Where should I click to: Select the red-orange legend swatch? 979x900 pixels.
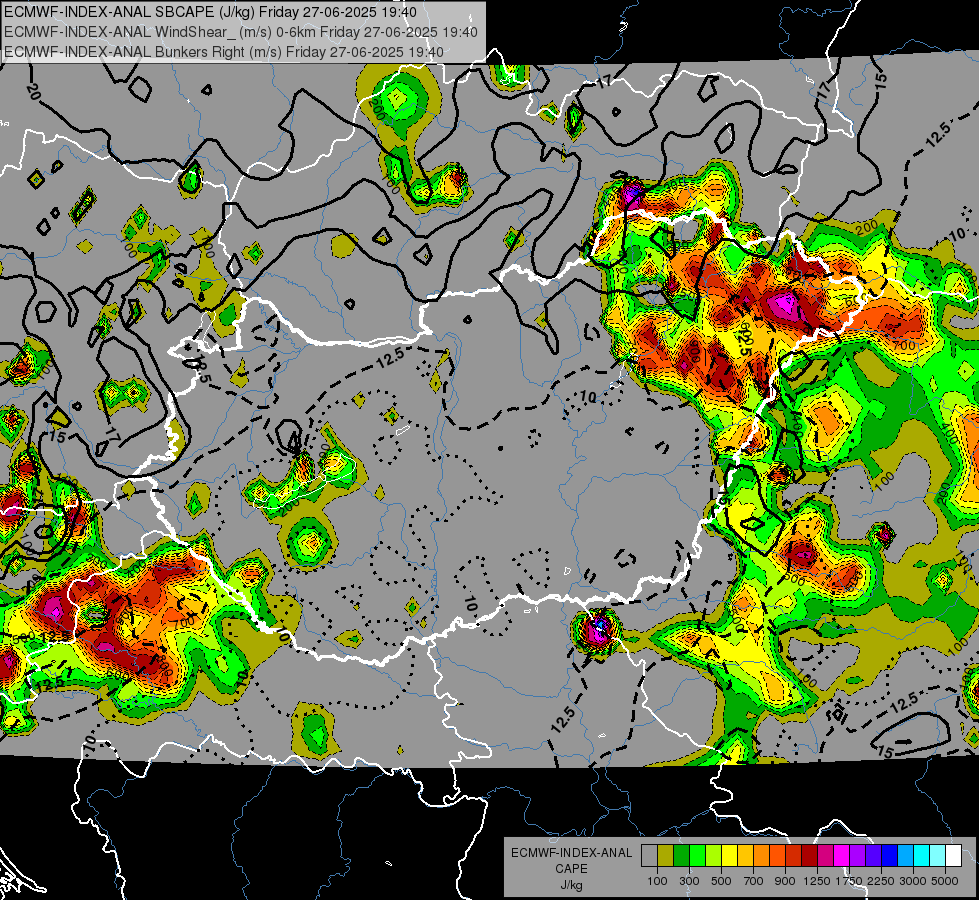click(x=777, y=856)
